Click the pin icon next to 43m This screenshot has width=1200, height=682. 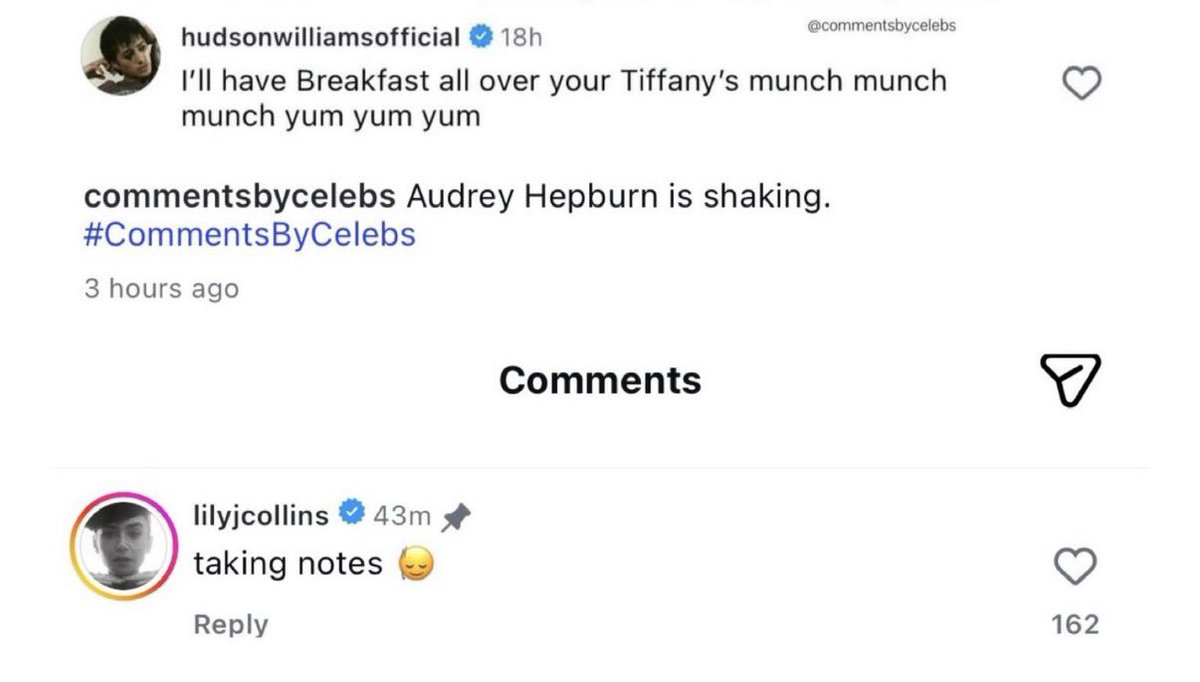[x=455, y=516]
